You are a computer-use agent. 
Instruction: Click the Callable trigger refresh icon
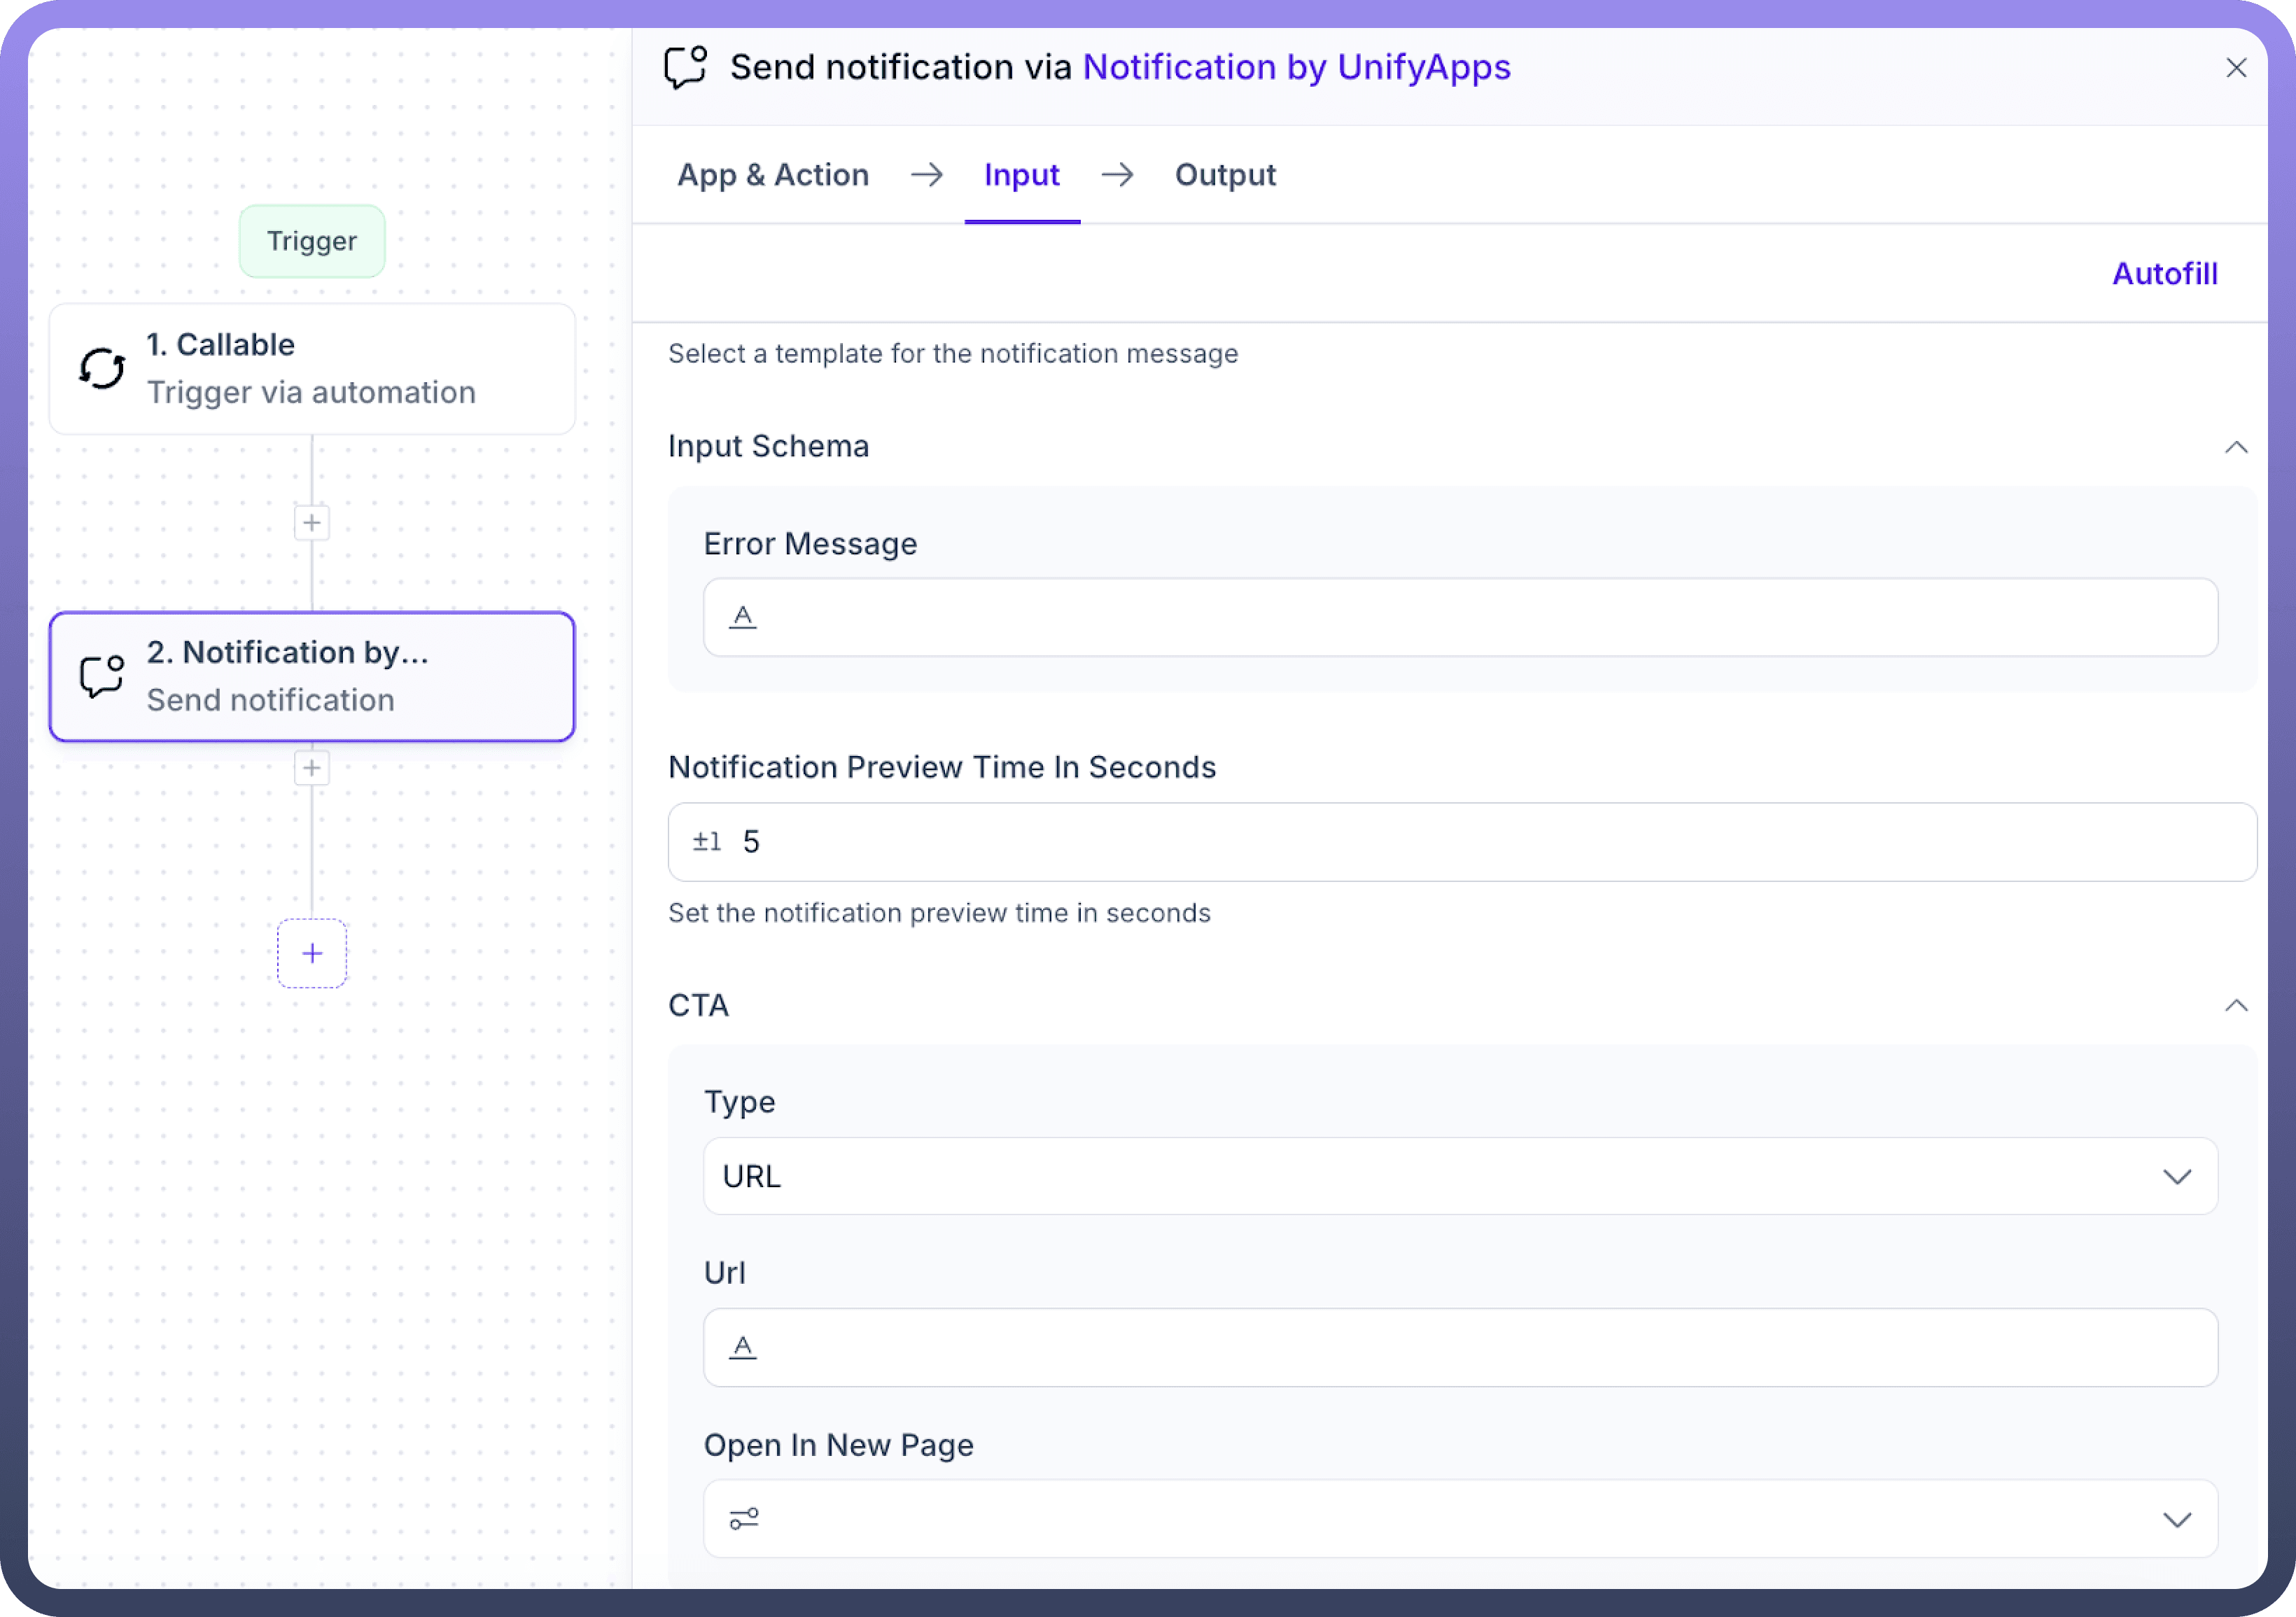(102, 369)
